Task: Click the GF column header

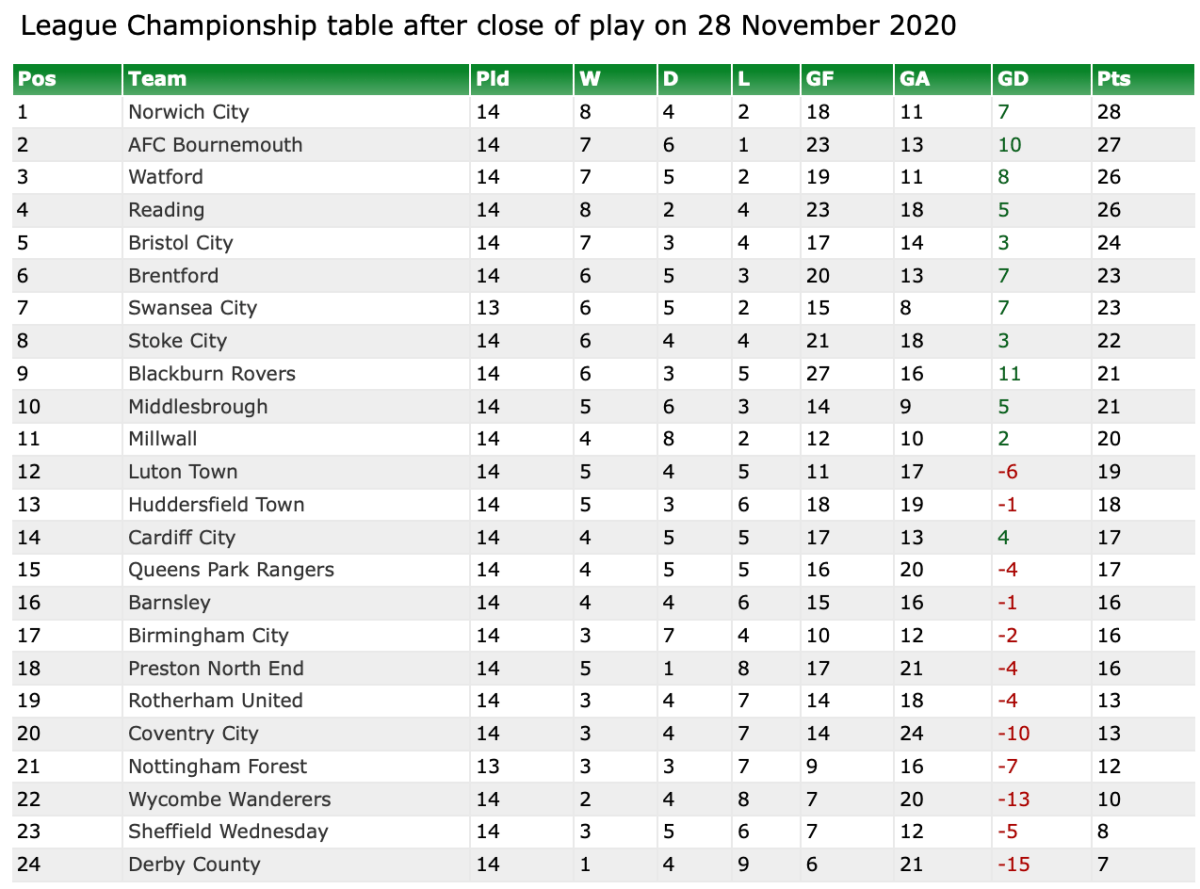Action: tap(818, 79)
